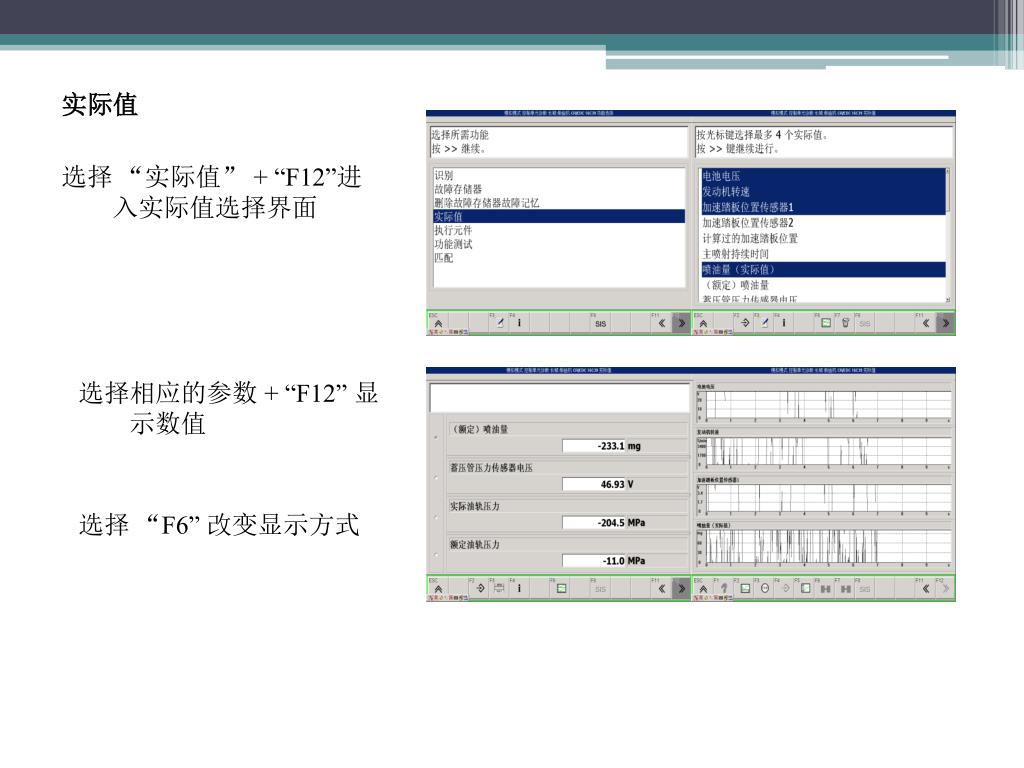Open F4 info on numeric values screen
1024x768 pixels.
click(x=519, y=588)
